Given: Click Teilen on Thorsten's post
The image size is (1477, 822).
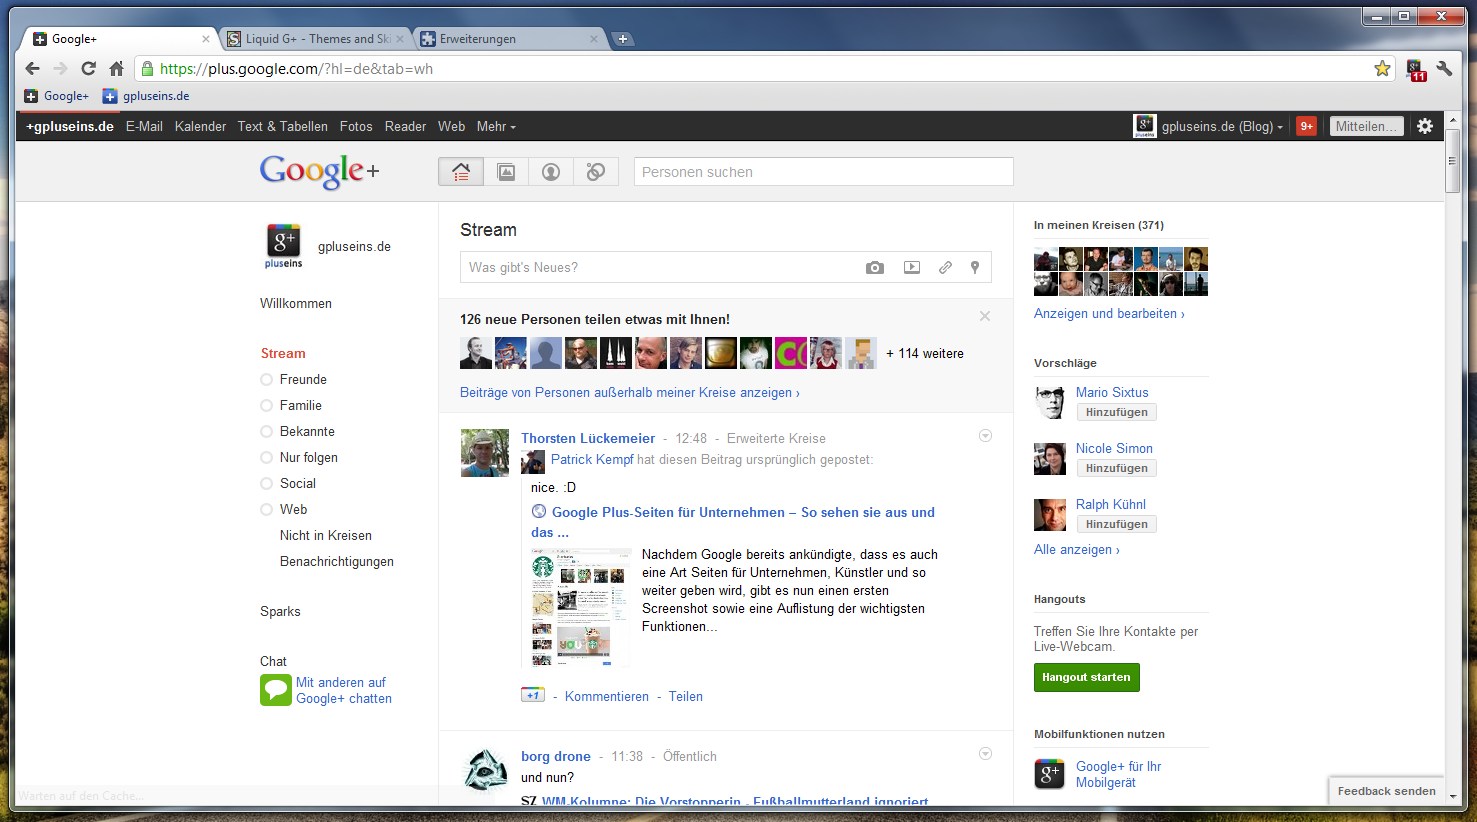Looking at the screenshot, I should (x=685, y=696).
